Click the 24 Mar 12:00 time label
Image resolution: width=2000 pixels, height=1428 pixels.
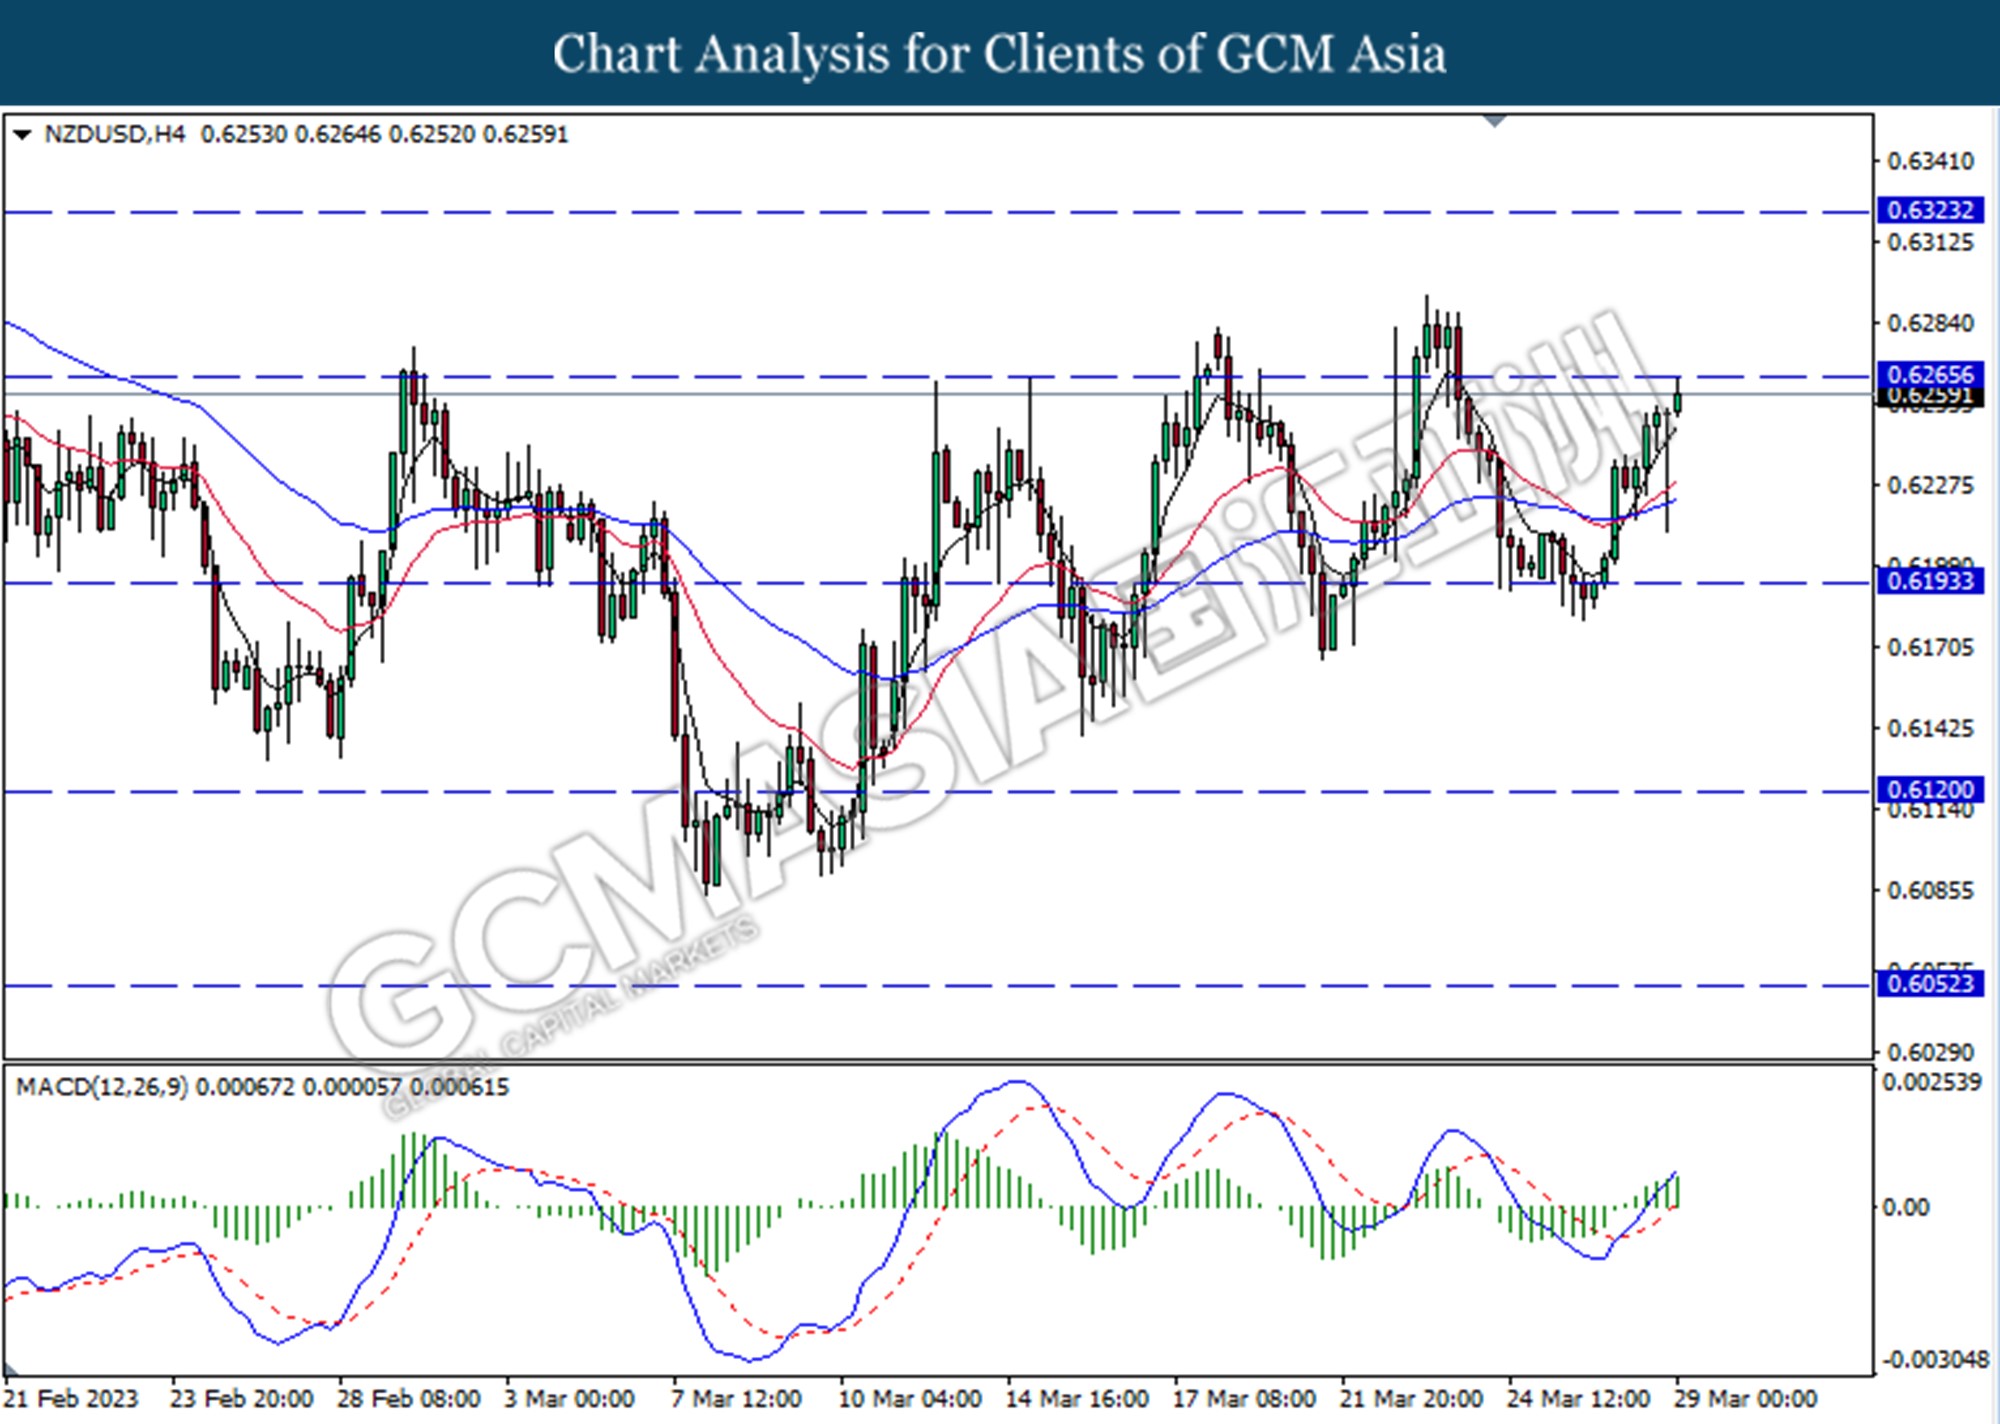(1578, 1398)
